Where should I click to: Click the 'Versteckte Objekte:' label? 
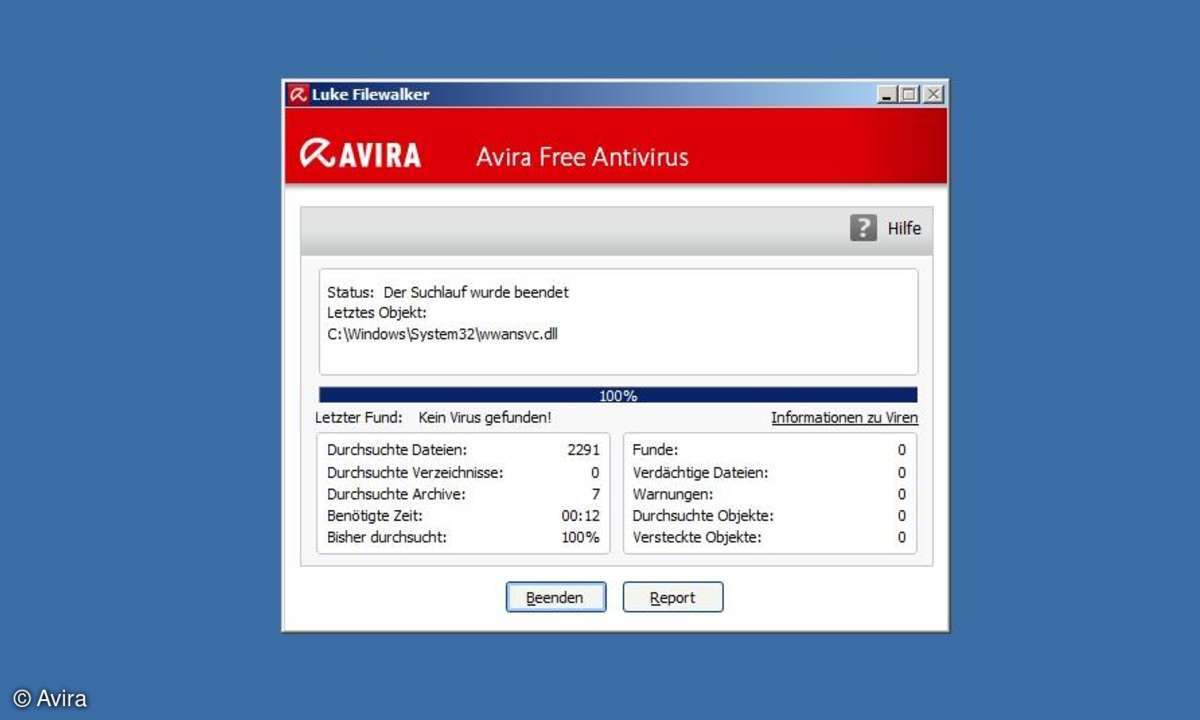coord(697,538)
